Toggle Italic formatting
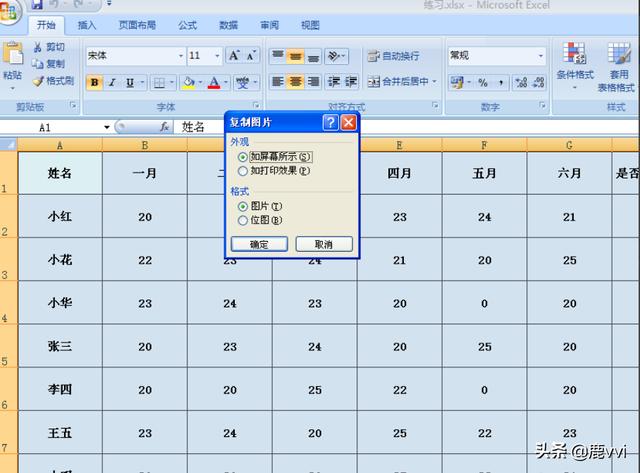The width and height of the screenshot is (640, 473). 112,82
